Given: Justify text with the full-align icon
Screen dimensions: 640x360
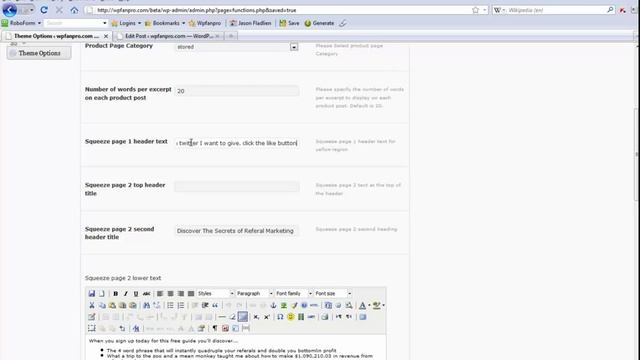Looking at the screenshot, I should point(191,293).
